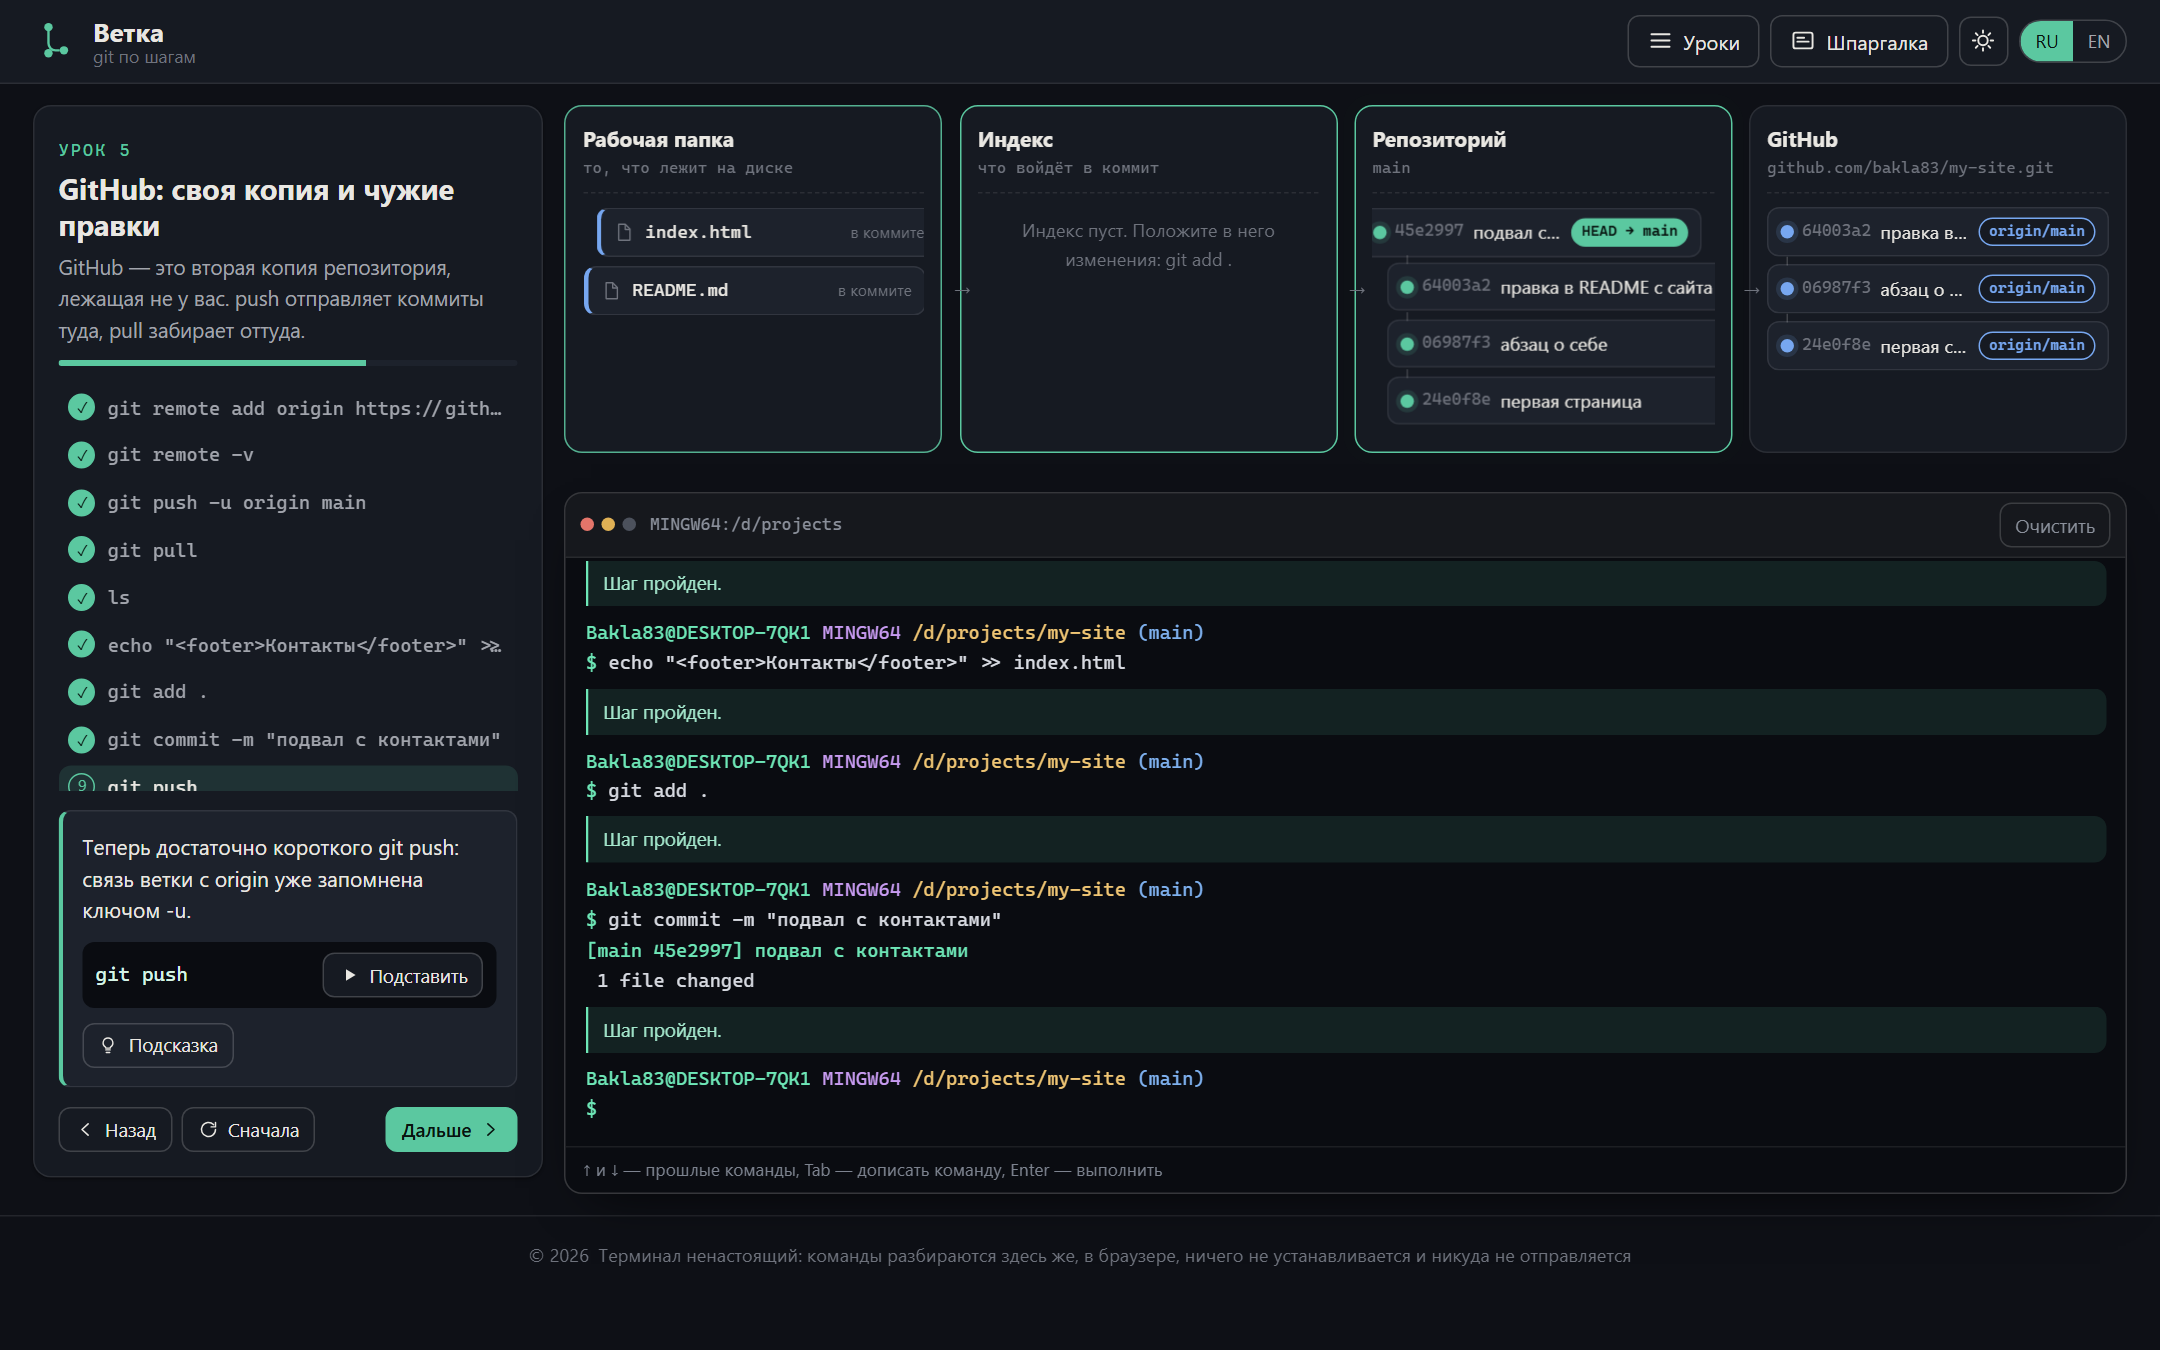
Task: Toggle the light/dark theme sun icon
Action: [1983, 42]
